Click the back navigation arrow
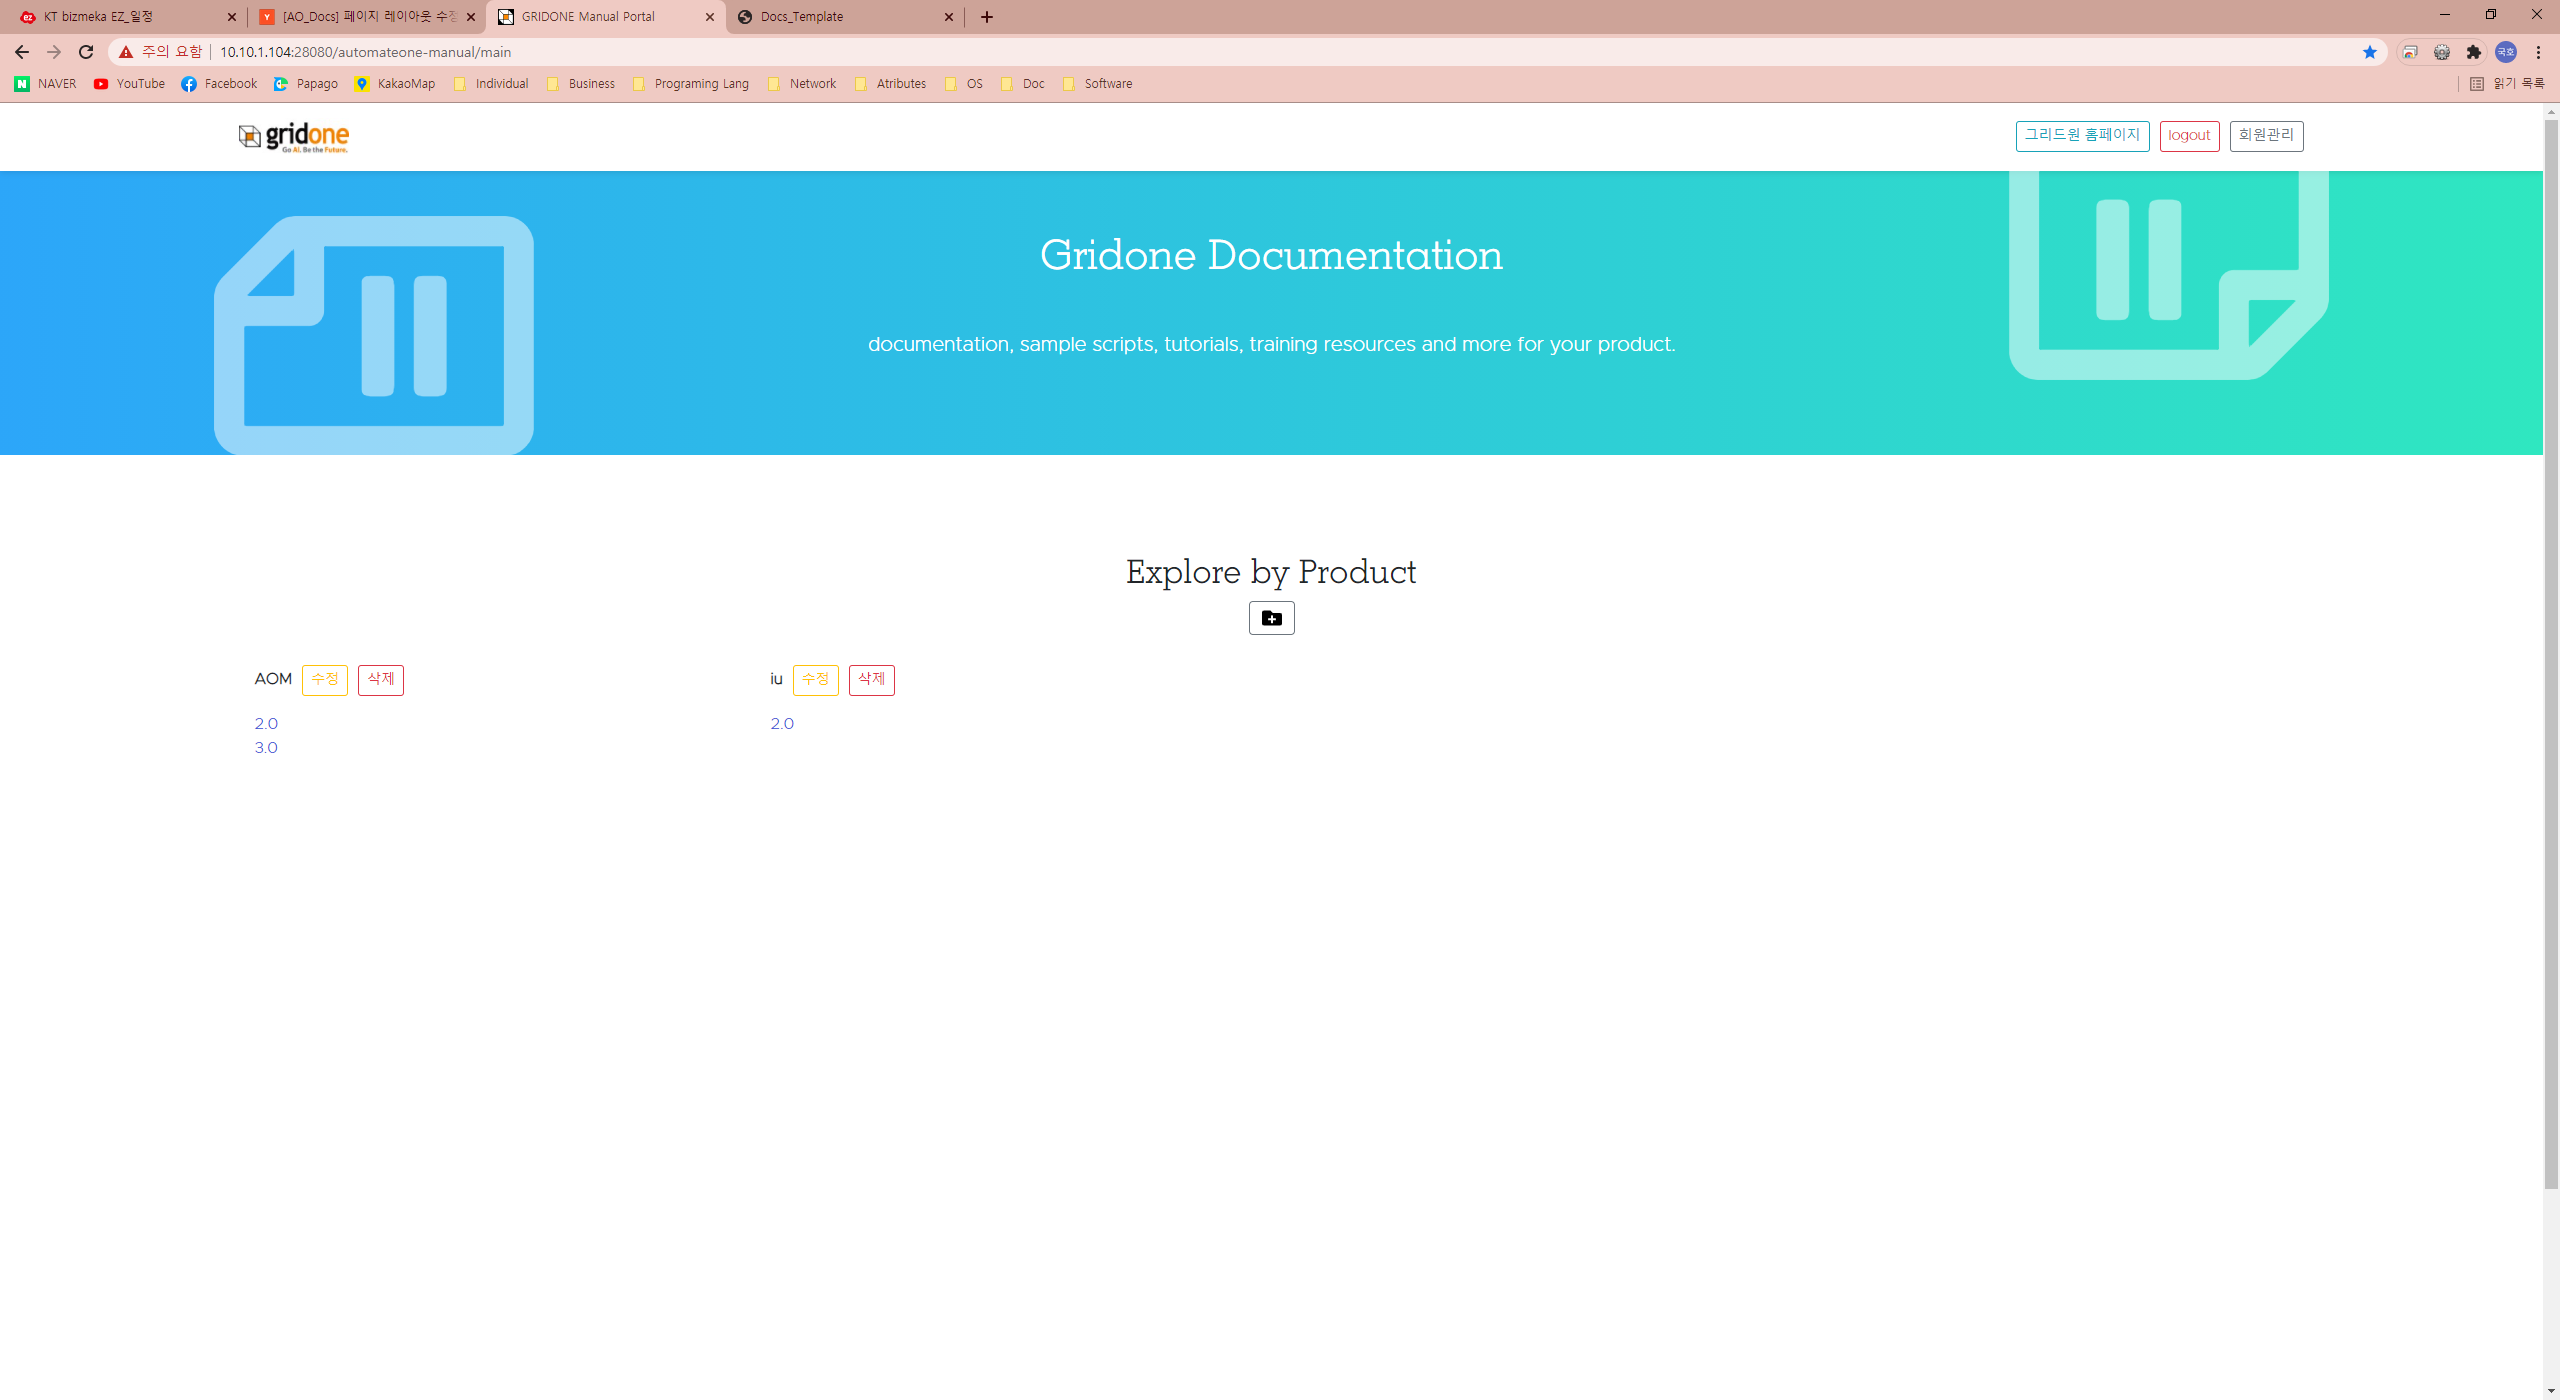Image resolution: width=2560 pixels, height=1400 pixels. point(22,52)
